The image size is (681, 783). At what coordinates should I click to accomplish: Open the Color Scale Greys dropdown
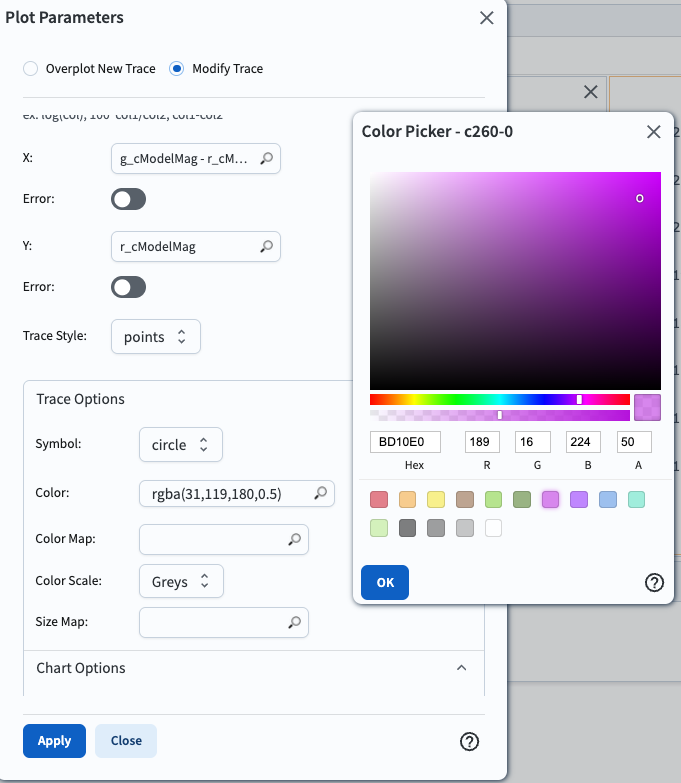point(180,581)
